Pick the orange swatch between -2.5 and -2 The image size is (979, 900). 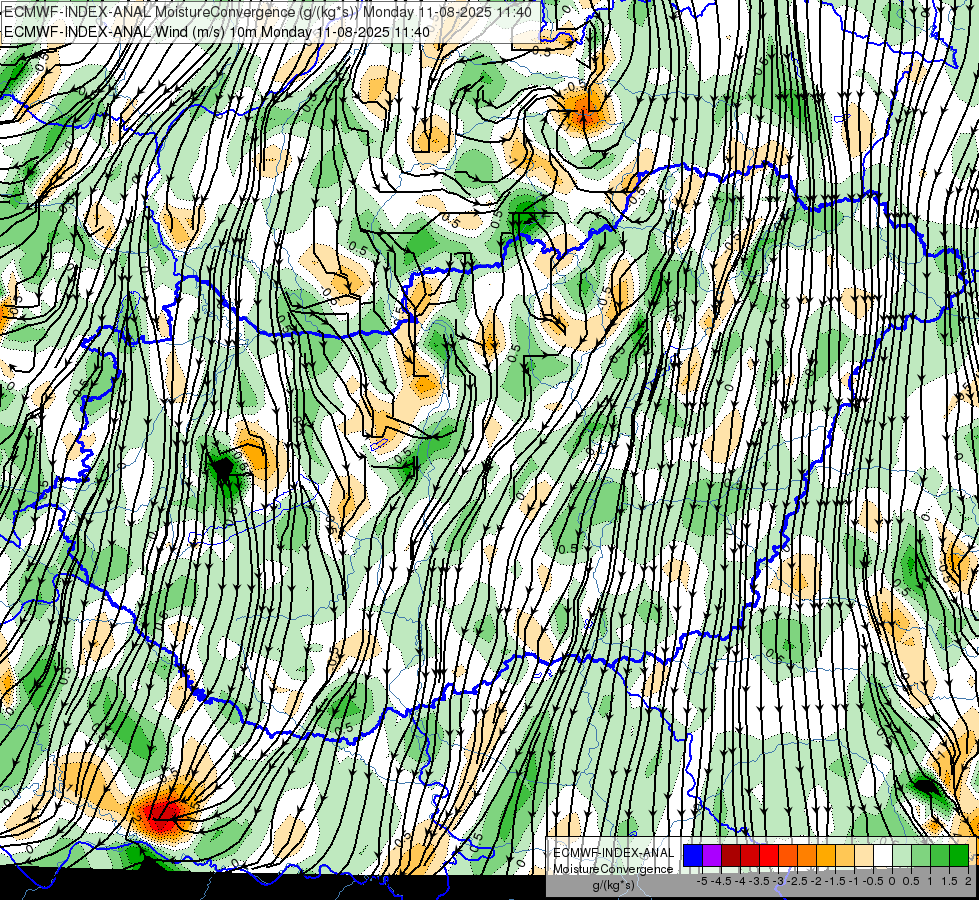point(807,855)
